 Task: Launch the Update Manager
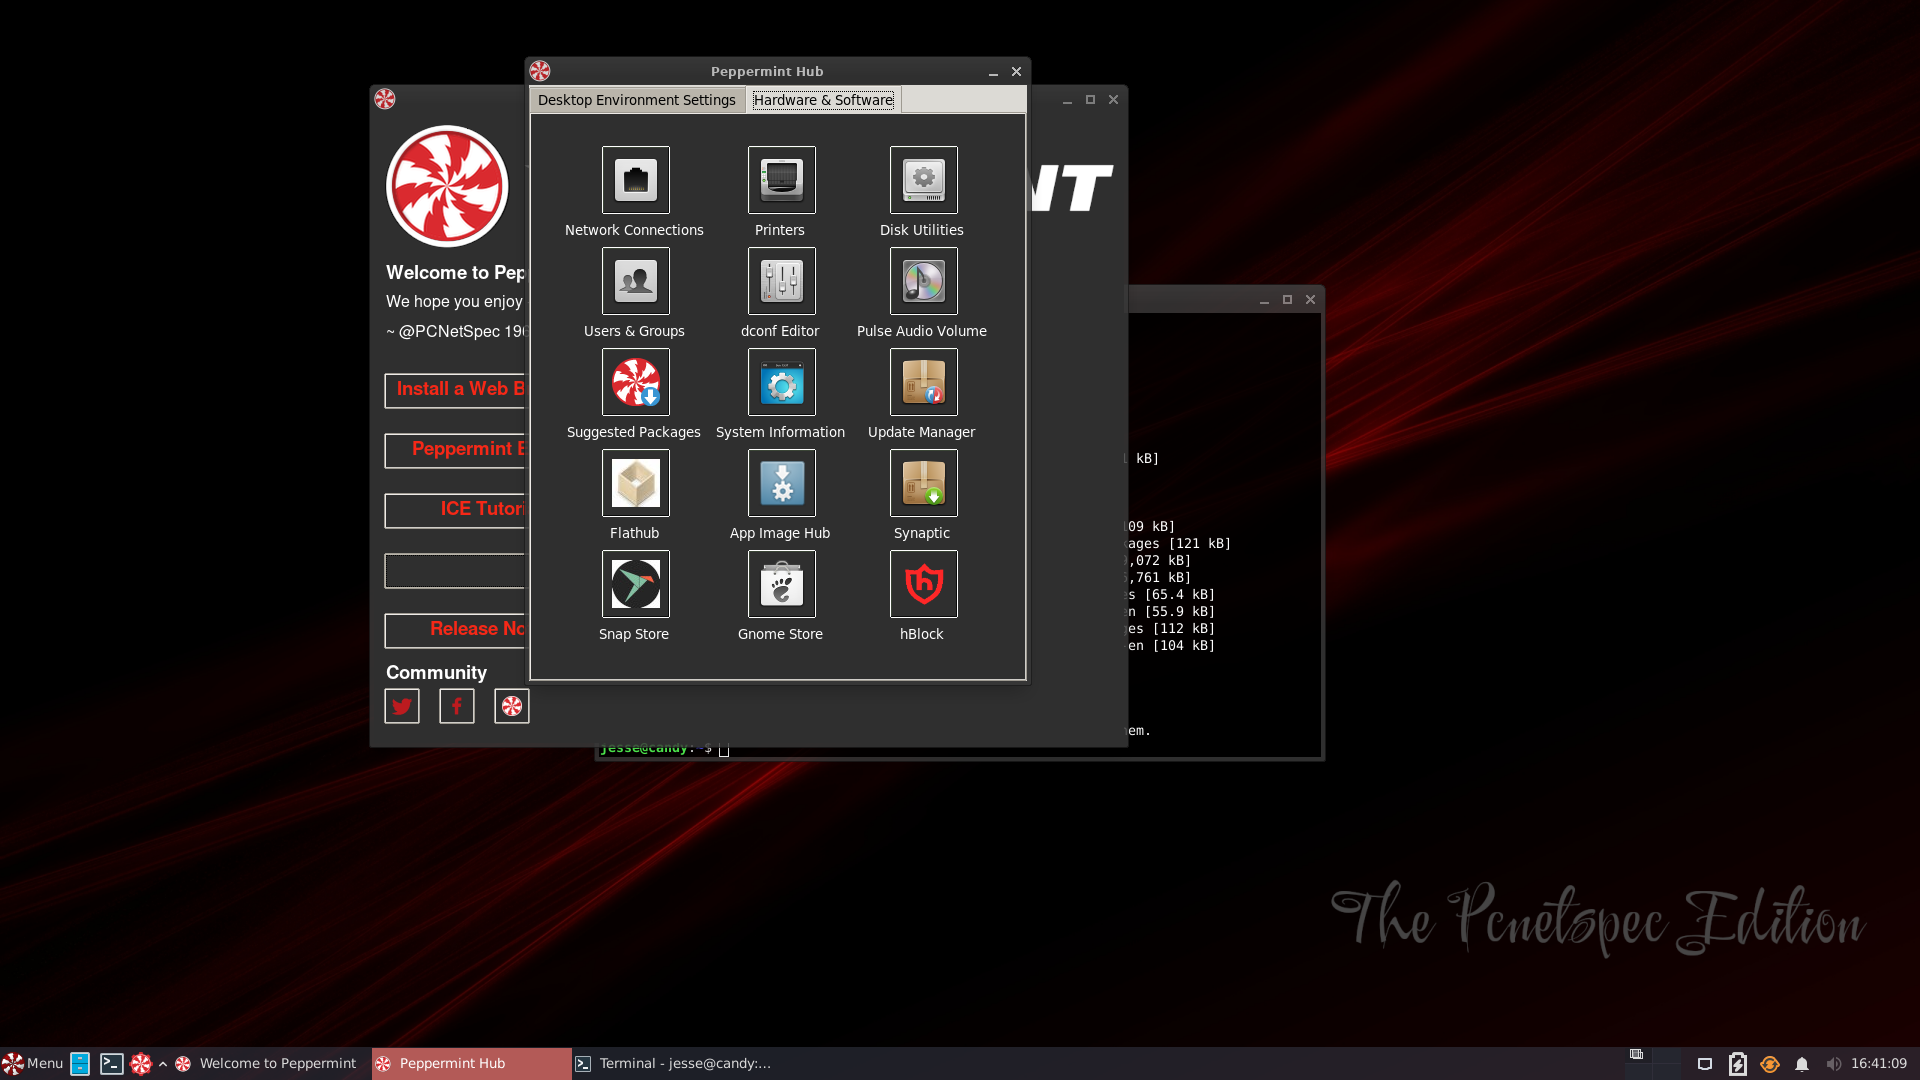point(923,382)
